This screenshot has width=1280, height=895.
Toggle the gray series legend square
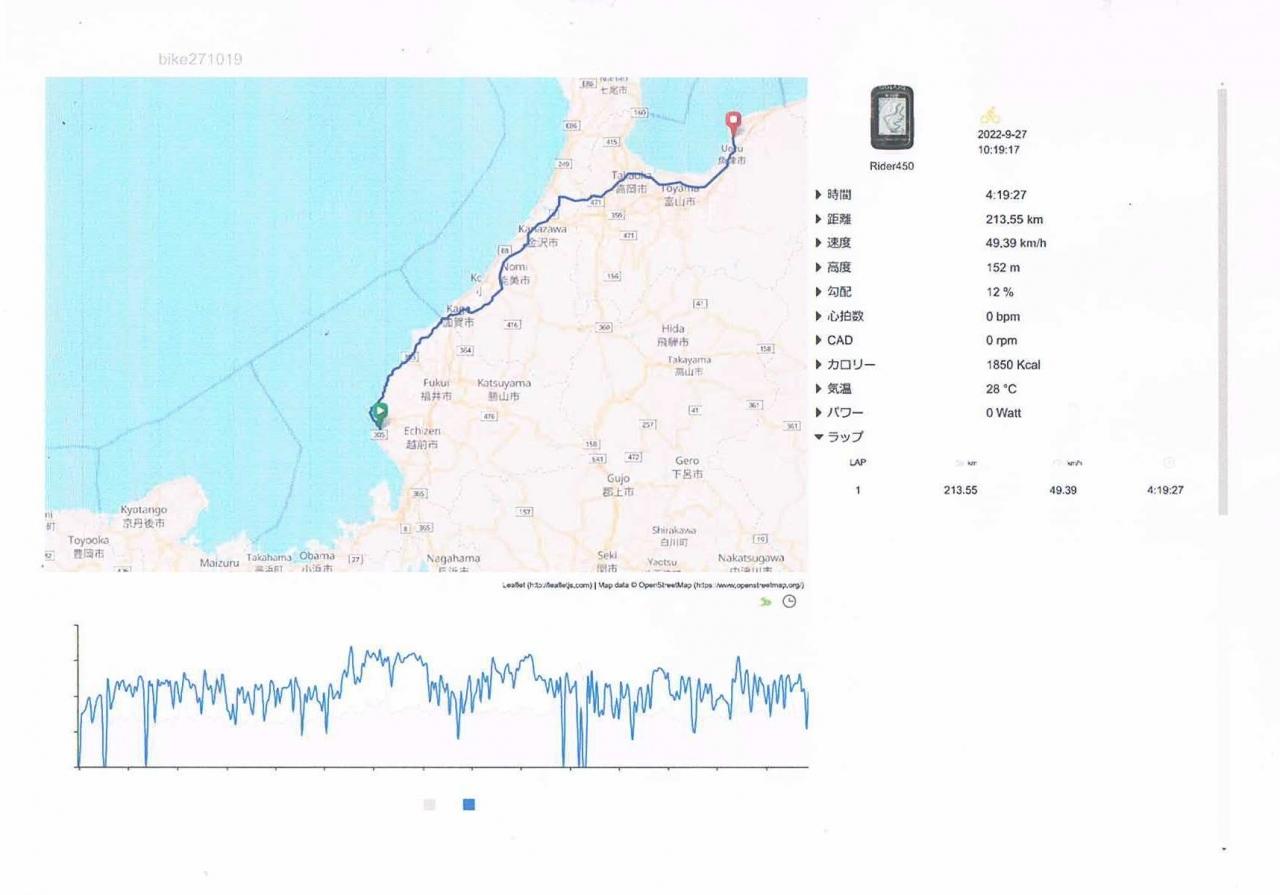pyautogui.click(x=430, y=804)
